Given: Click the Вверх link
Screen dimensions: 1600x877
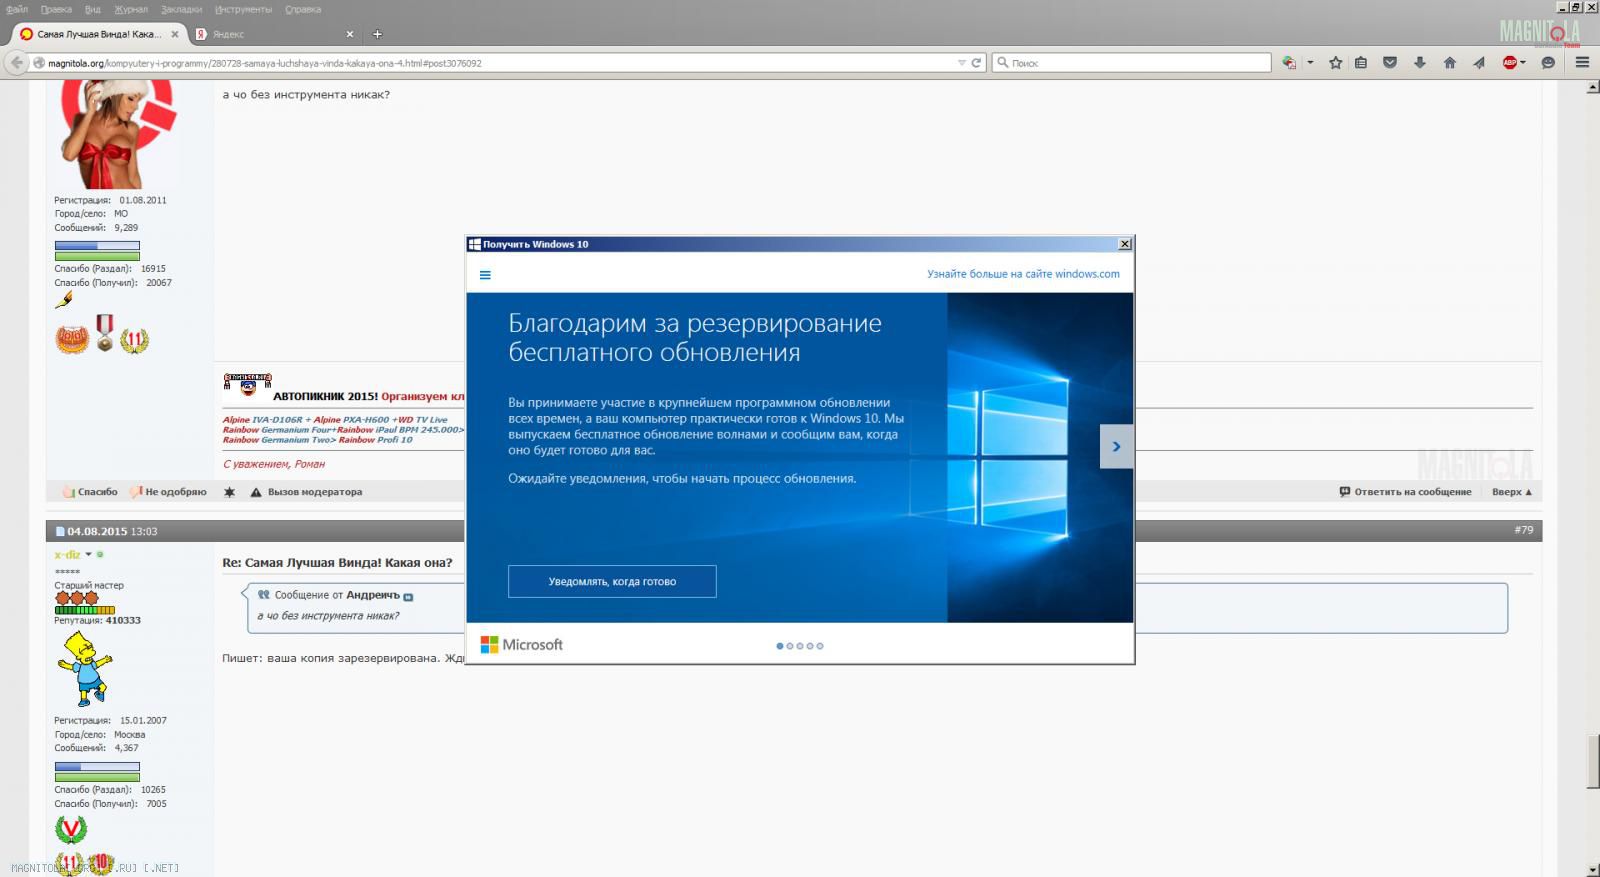Looking at the screenshot, I should [x=1512, y=492].
